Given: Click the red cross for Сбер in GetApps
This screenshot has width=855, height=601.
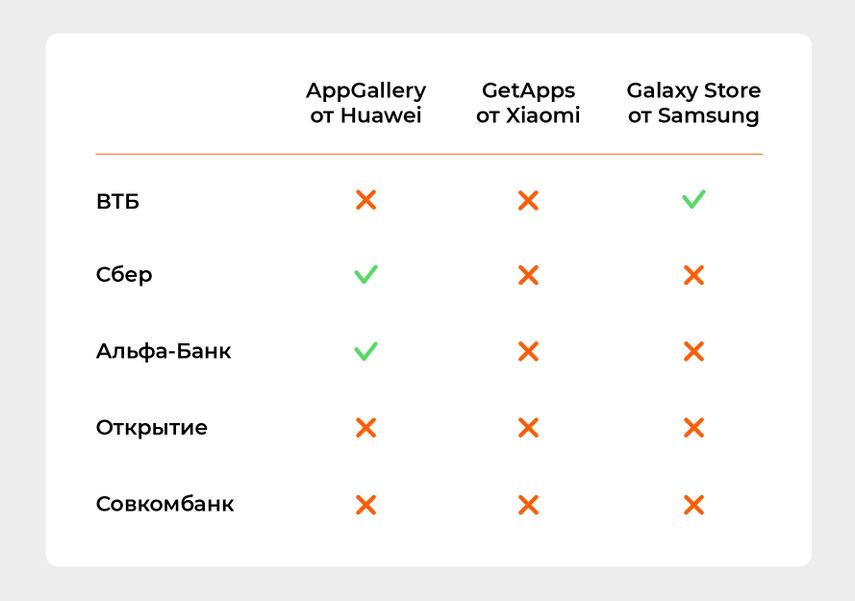Looking at the screenshot, I should [x=528, y=275].
